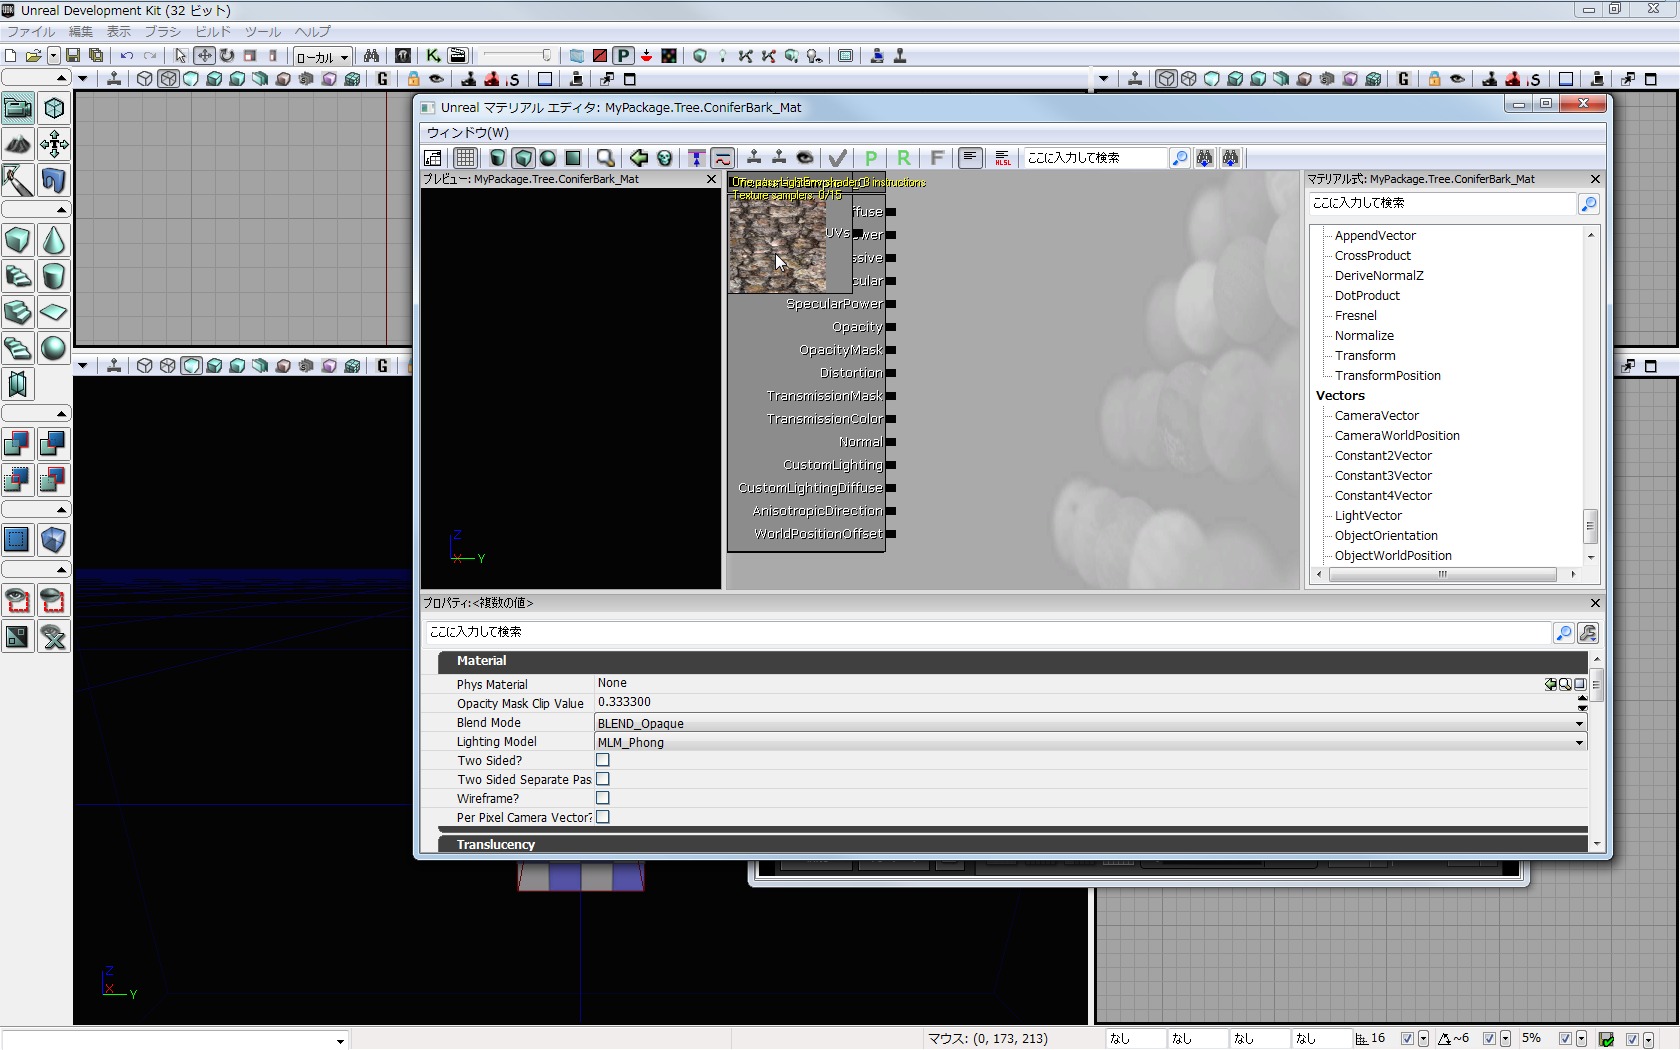
Task: Click the HLSL source view icon
Action: [1002, 158]
